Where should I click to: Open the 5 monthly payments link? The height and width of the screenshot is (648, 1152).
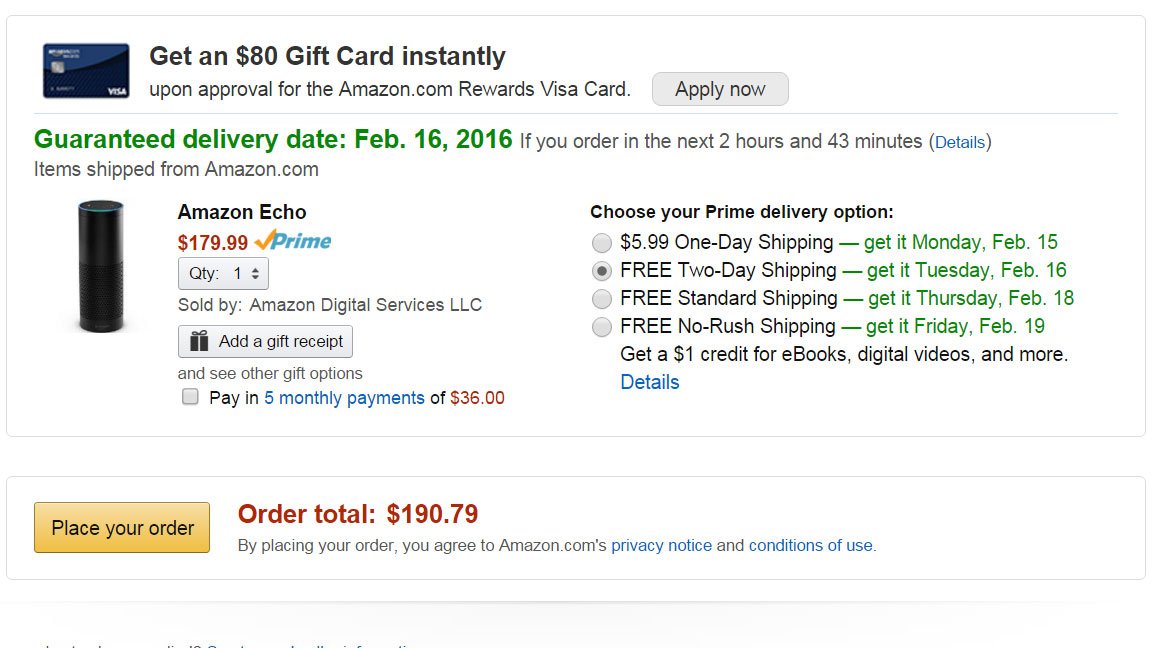pyautogui.click(x=344, y=398)
